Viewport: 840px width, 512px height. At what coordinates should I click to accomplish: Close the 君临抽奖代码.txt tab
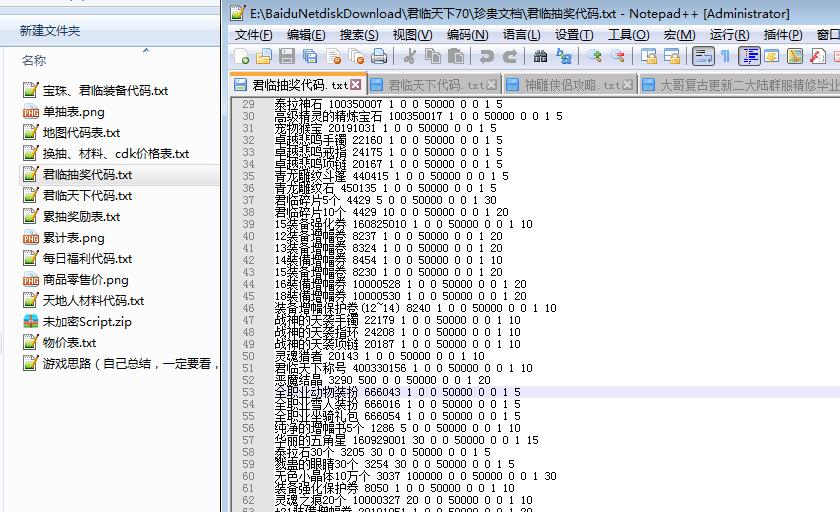pyautogui.click(x=357, y=85)
